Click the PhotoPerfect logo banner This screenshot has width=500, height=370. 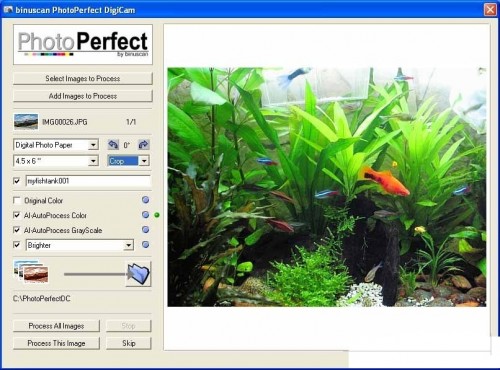click(83, 44)
